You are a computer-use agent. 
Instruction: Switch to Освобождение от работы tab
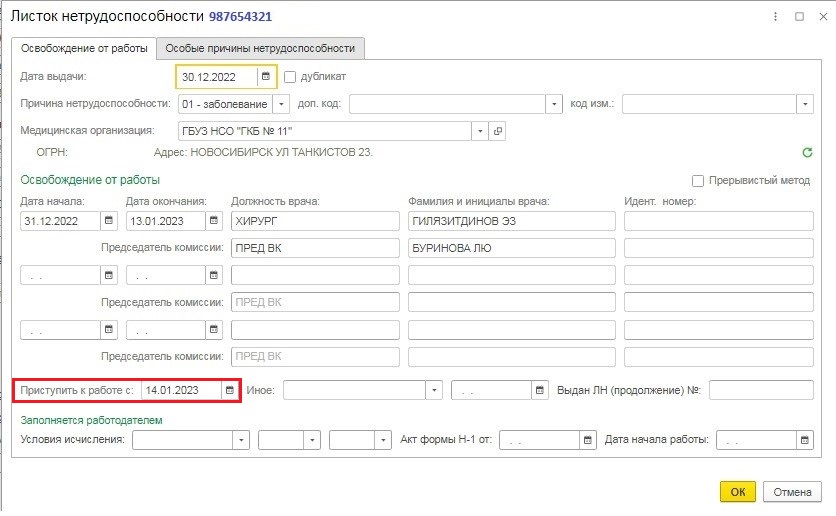(84, 49)
